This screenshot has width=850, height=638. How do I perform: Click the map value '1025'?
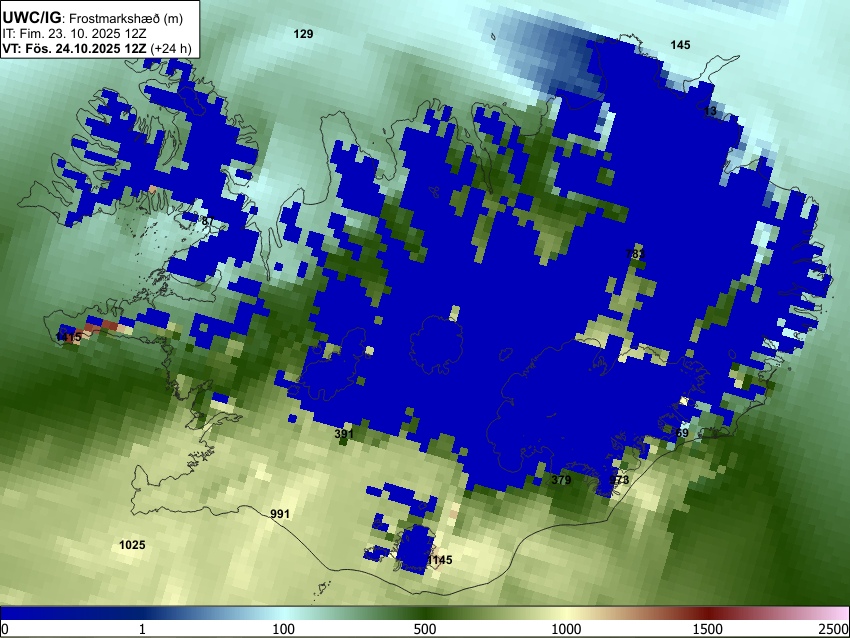click(x=132, y=545)
